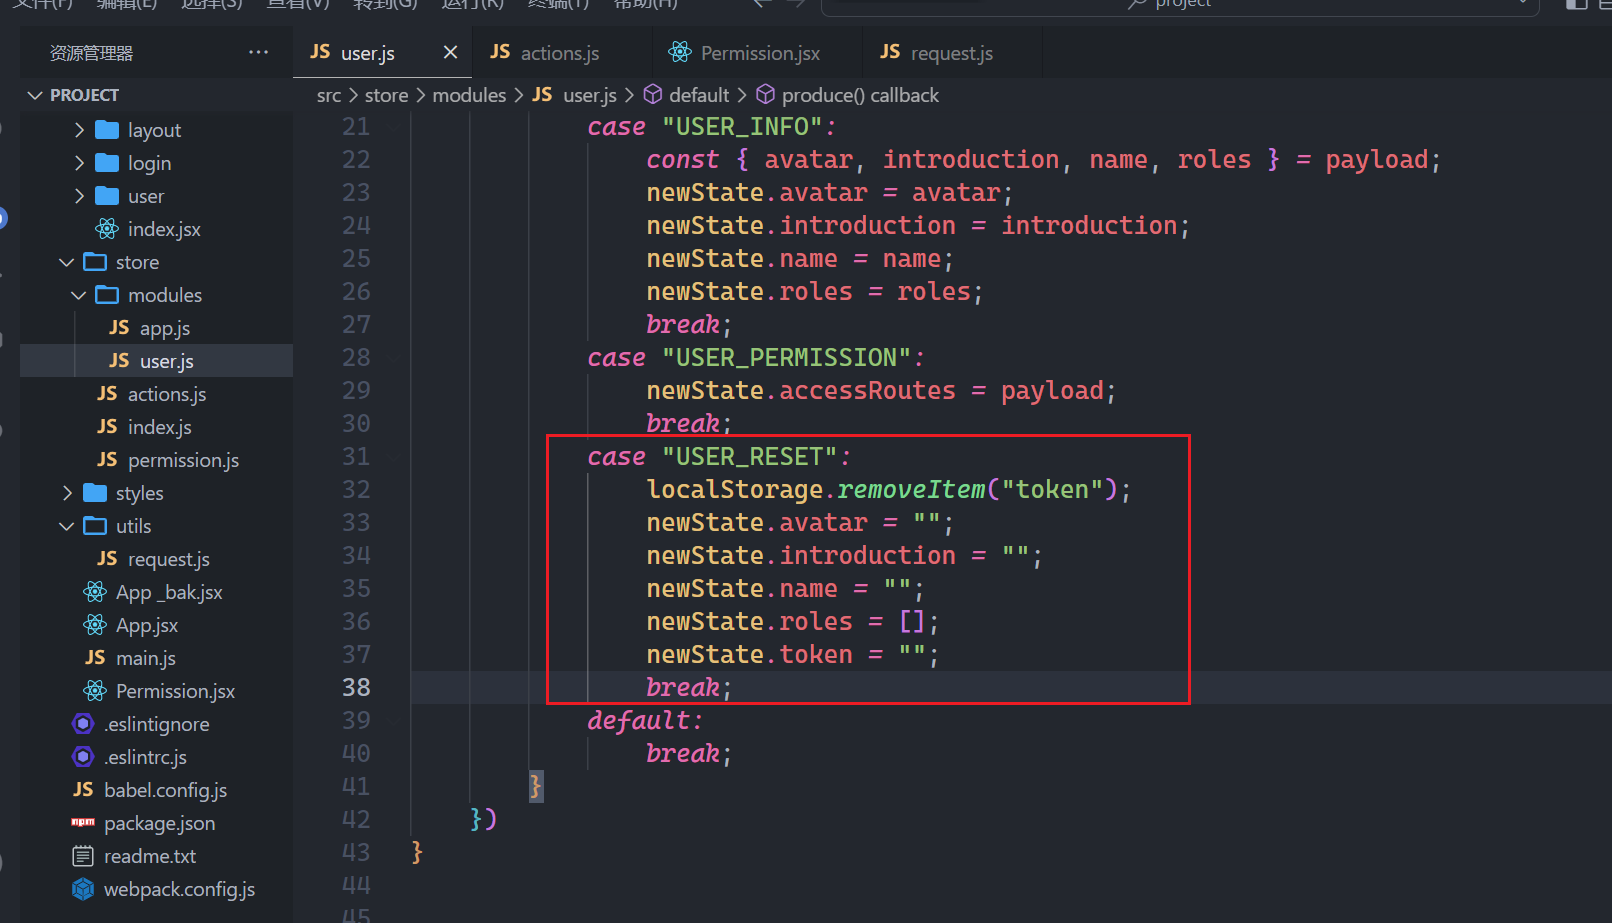Click the React icon of App_bak.jsx
The width and height of the screenshot is (1612, 923).
95,592
